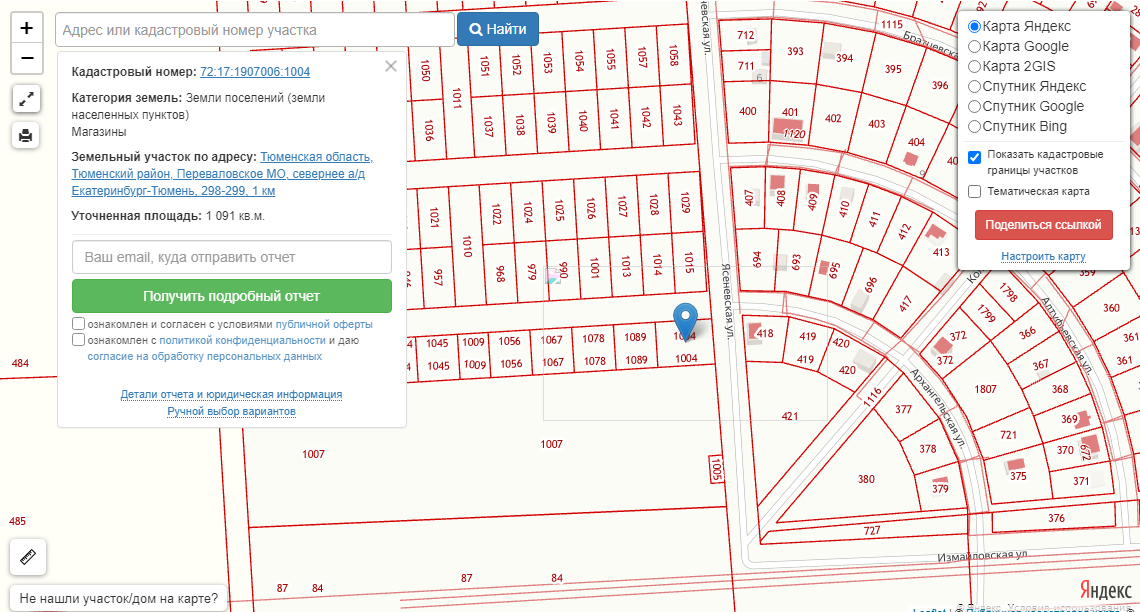Open политикой конфиденциальности link
Screen dimensions: 1140x612
click(x=243, y=340)
